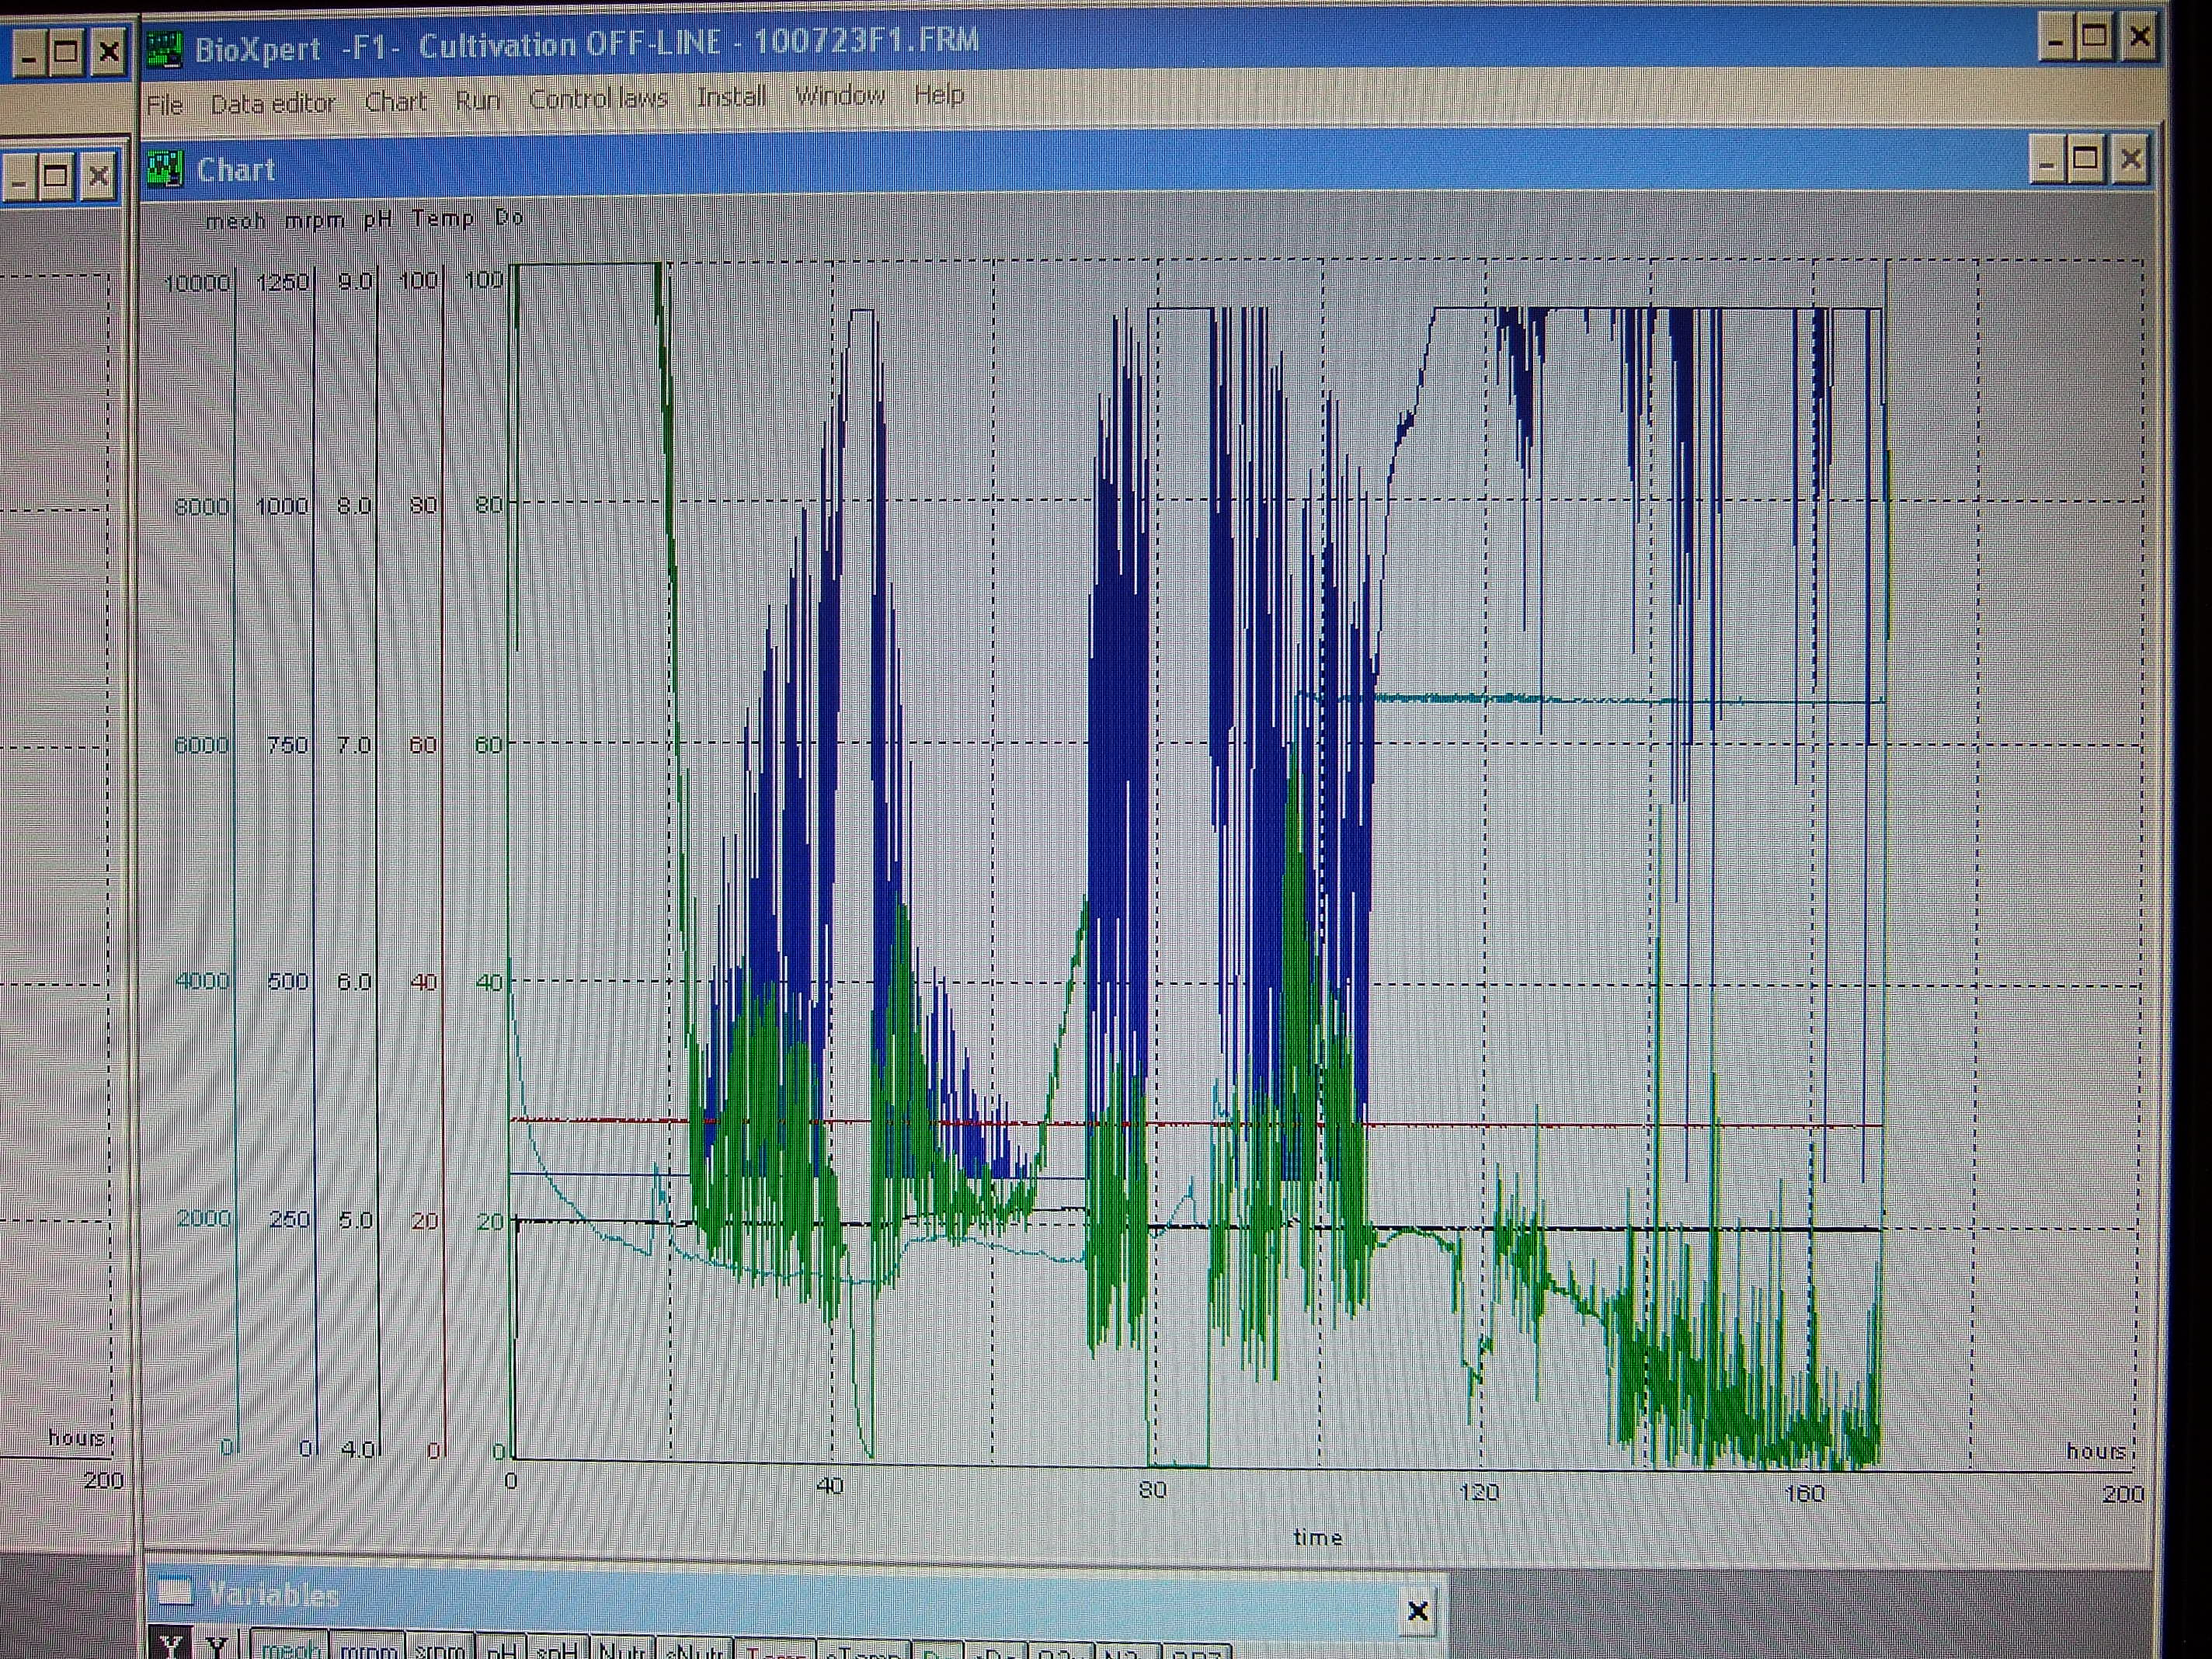Viewport: 2212px width, 1659px height.
Task: Minimize the Chart sub-window
Action: coord(2046,161)
